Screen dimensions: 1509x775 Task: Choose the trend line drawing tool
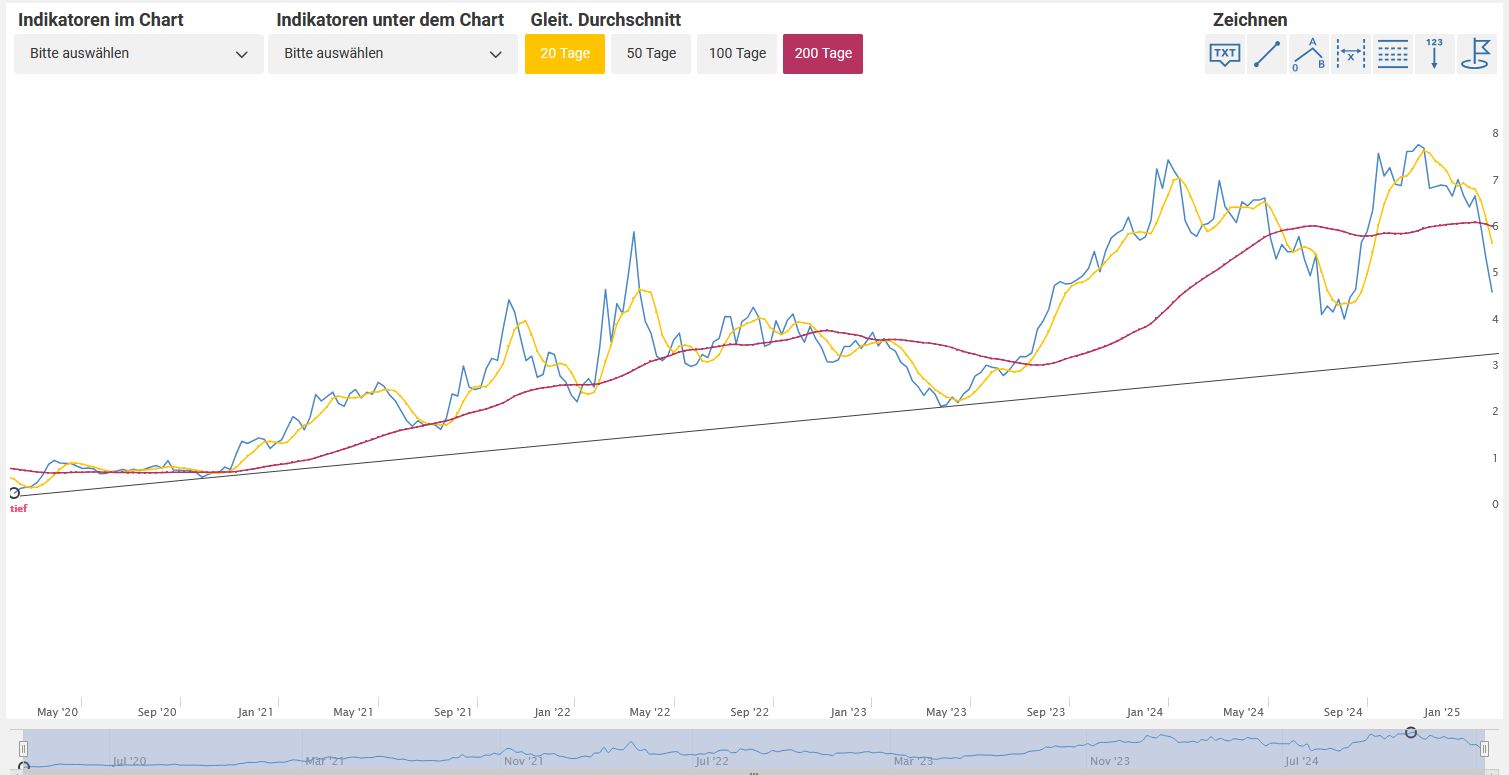point(1267,54)
